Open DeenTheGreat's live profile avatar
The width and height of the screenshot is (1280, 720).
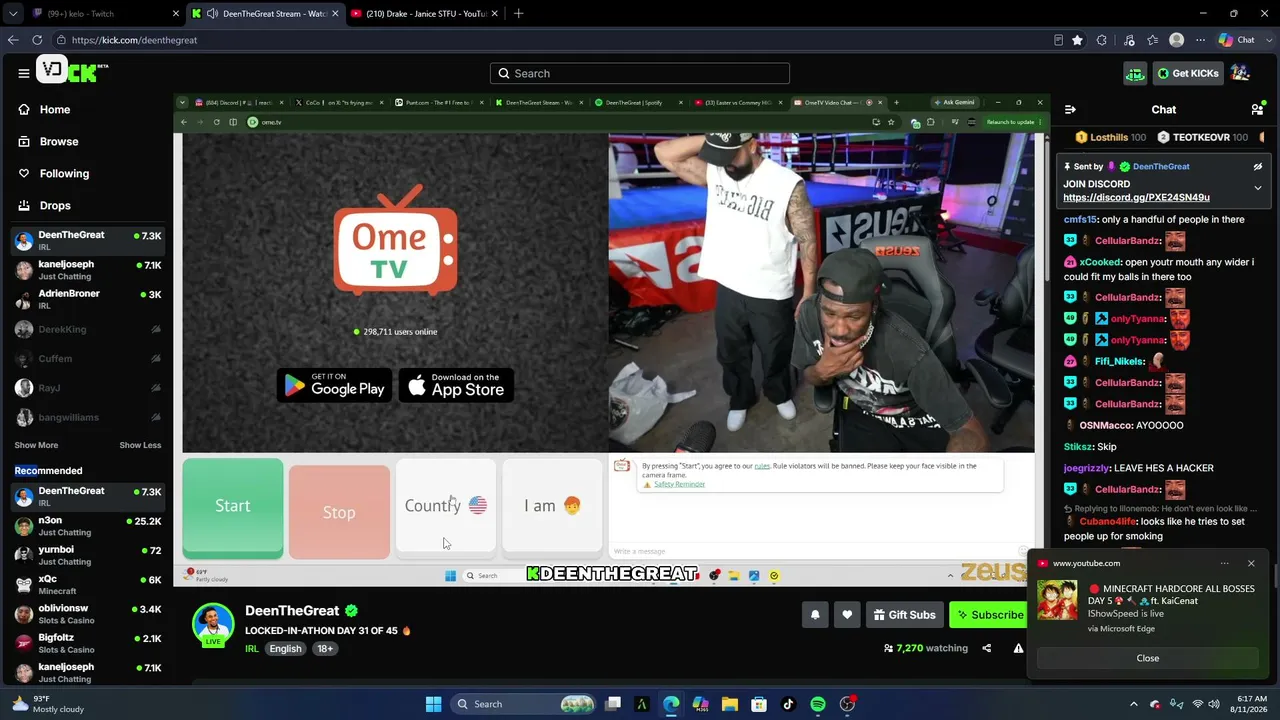pyautogui.click(x=213, y=624)
